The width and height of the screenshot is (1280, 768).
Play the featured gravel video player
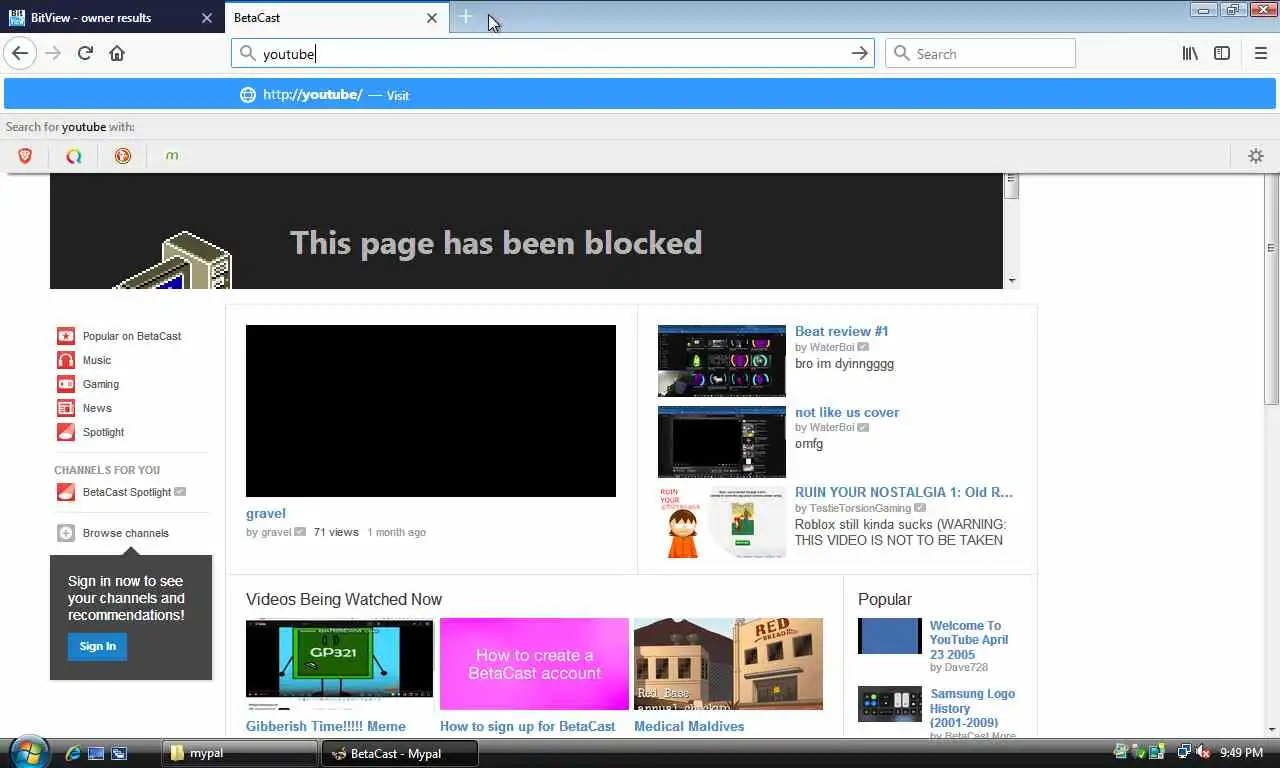point(431,411)
